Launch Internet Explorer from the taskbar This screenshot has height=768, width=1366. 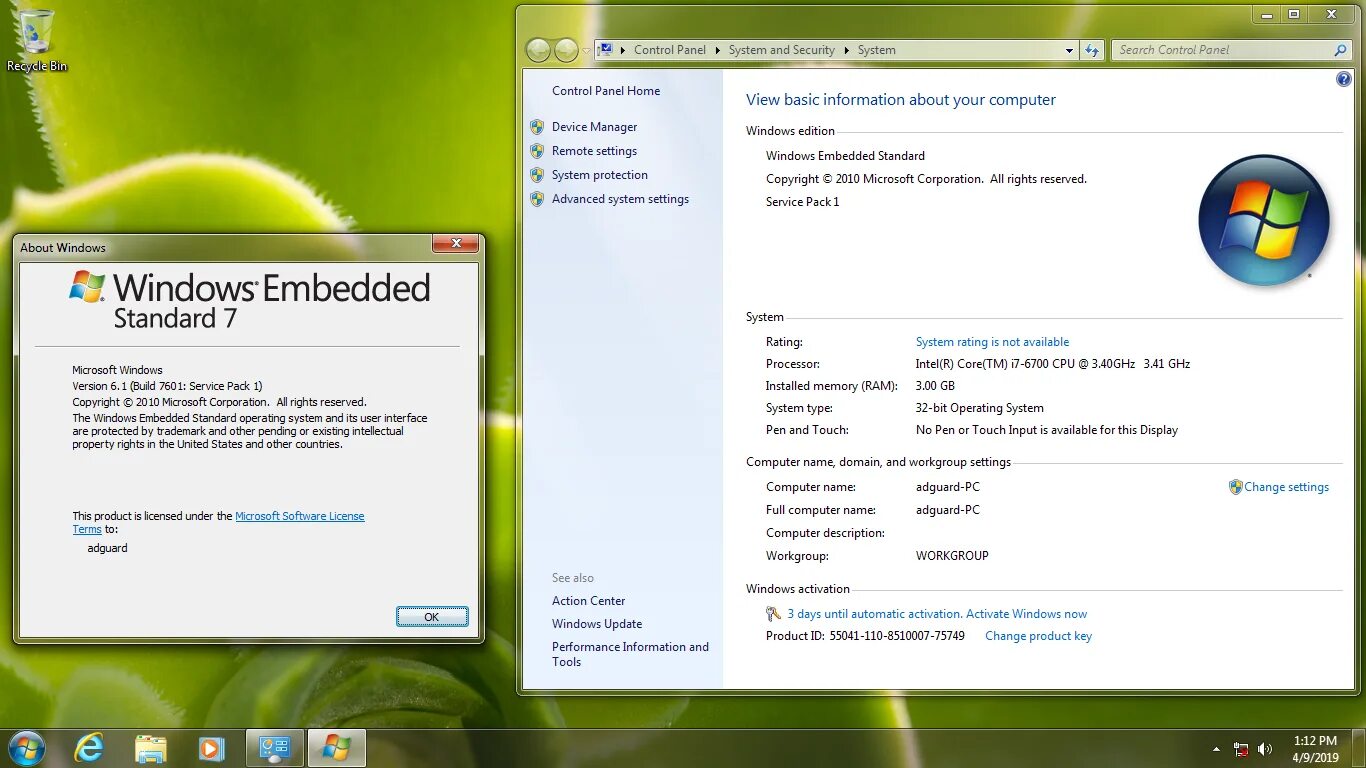tap(90, 748)
